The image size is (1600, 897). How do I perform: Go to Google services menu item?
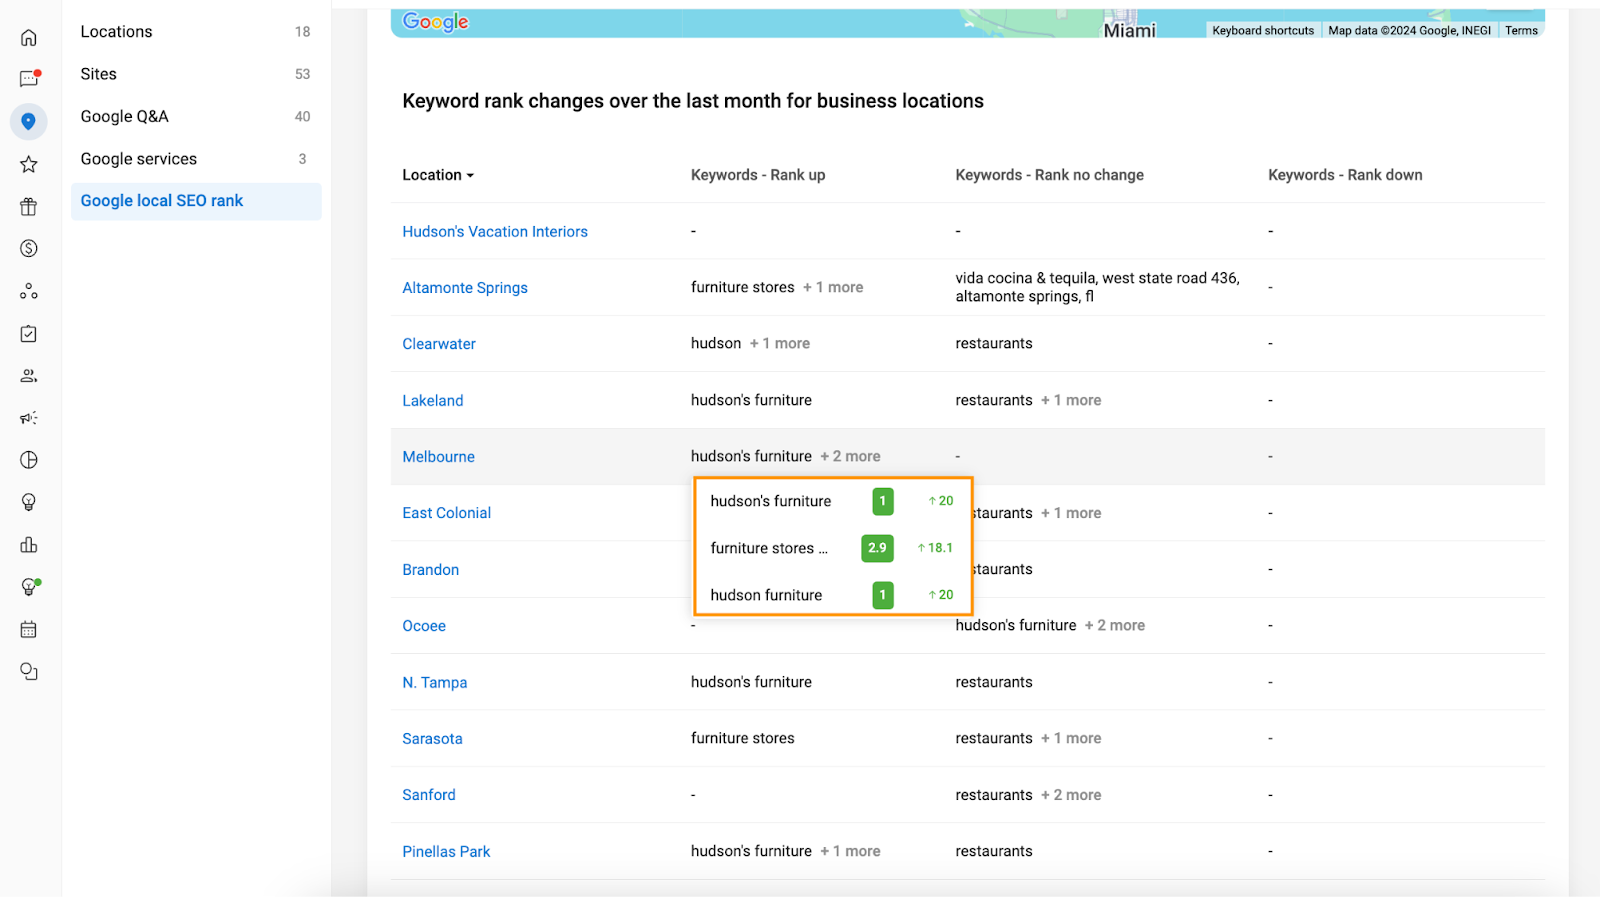196,159
